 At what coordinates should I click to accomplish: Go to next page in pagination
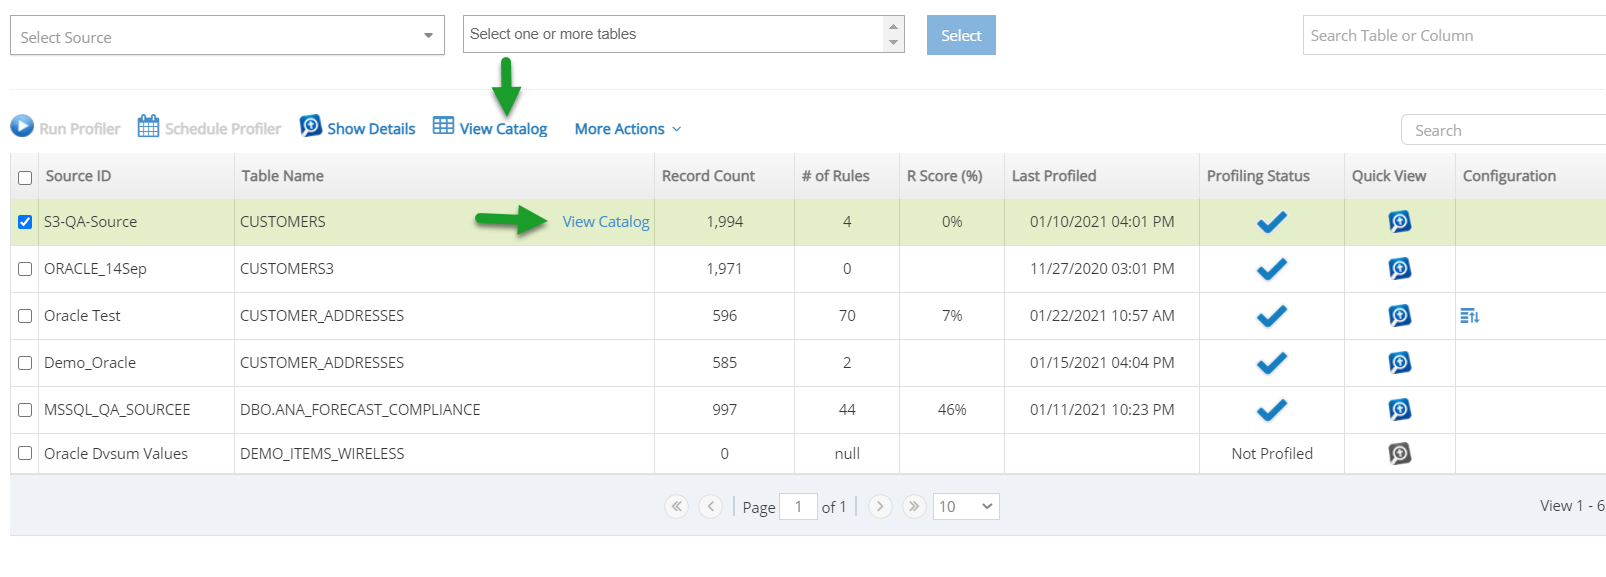pos(880,506)
